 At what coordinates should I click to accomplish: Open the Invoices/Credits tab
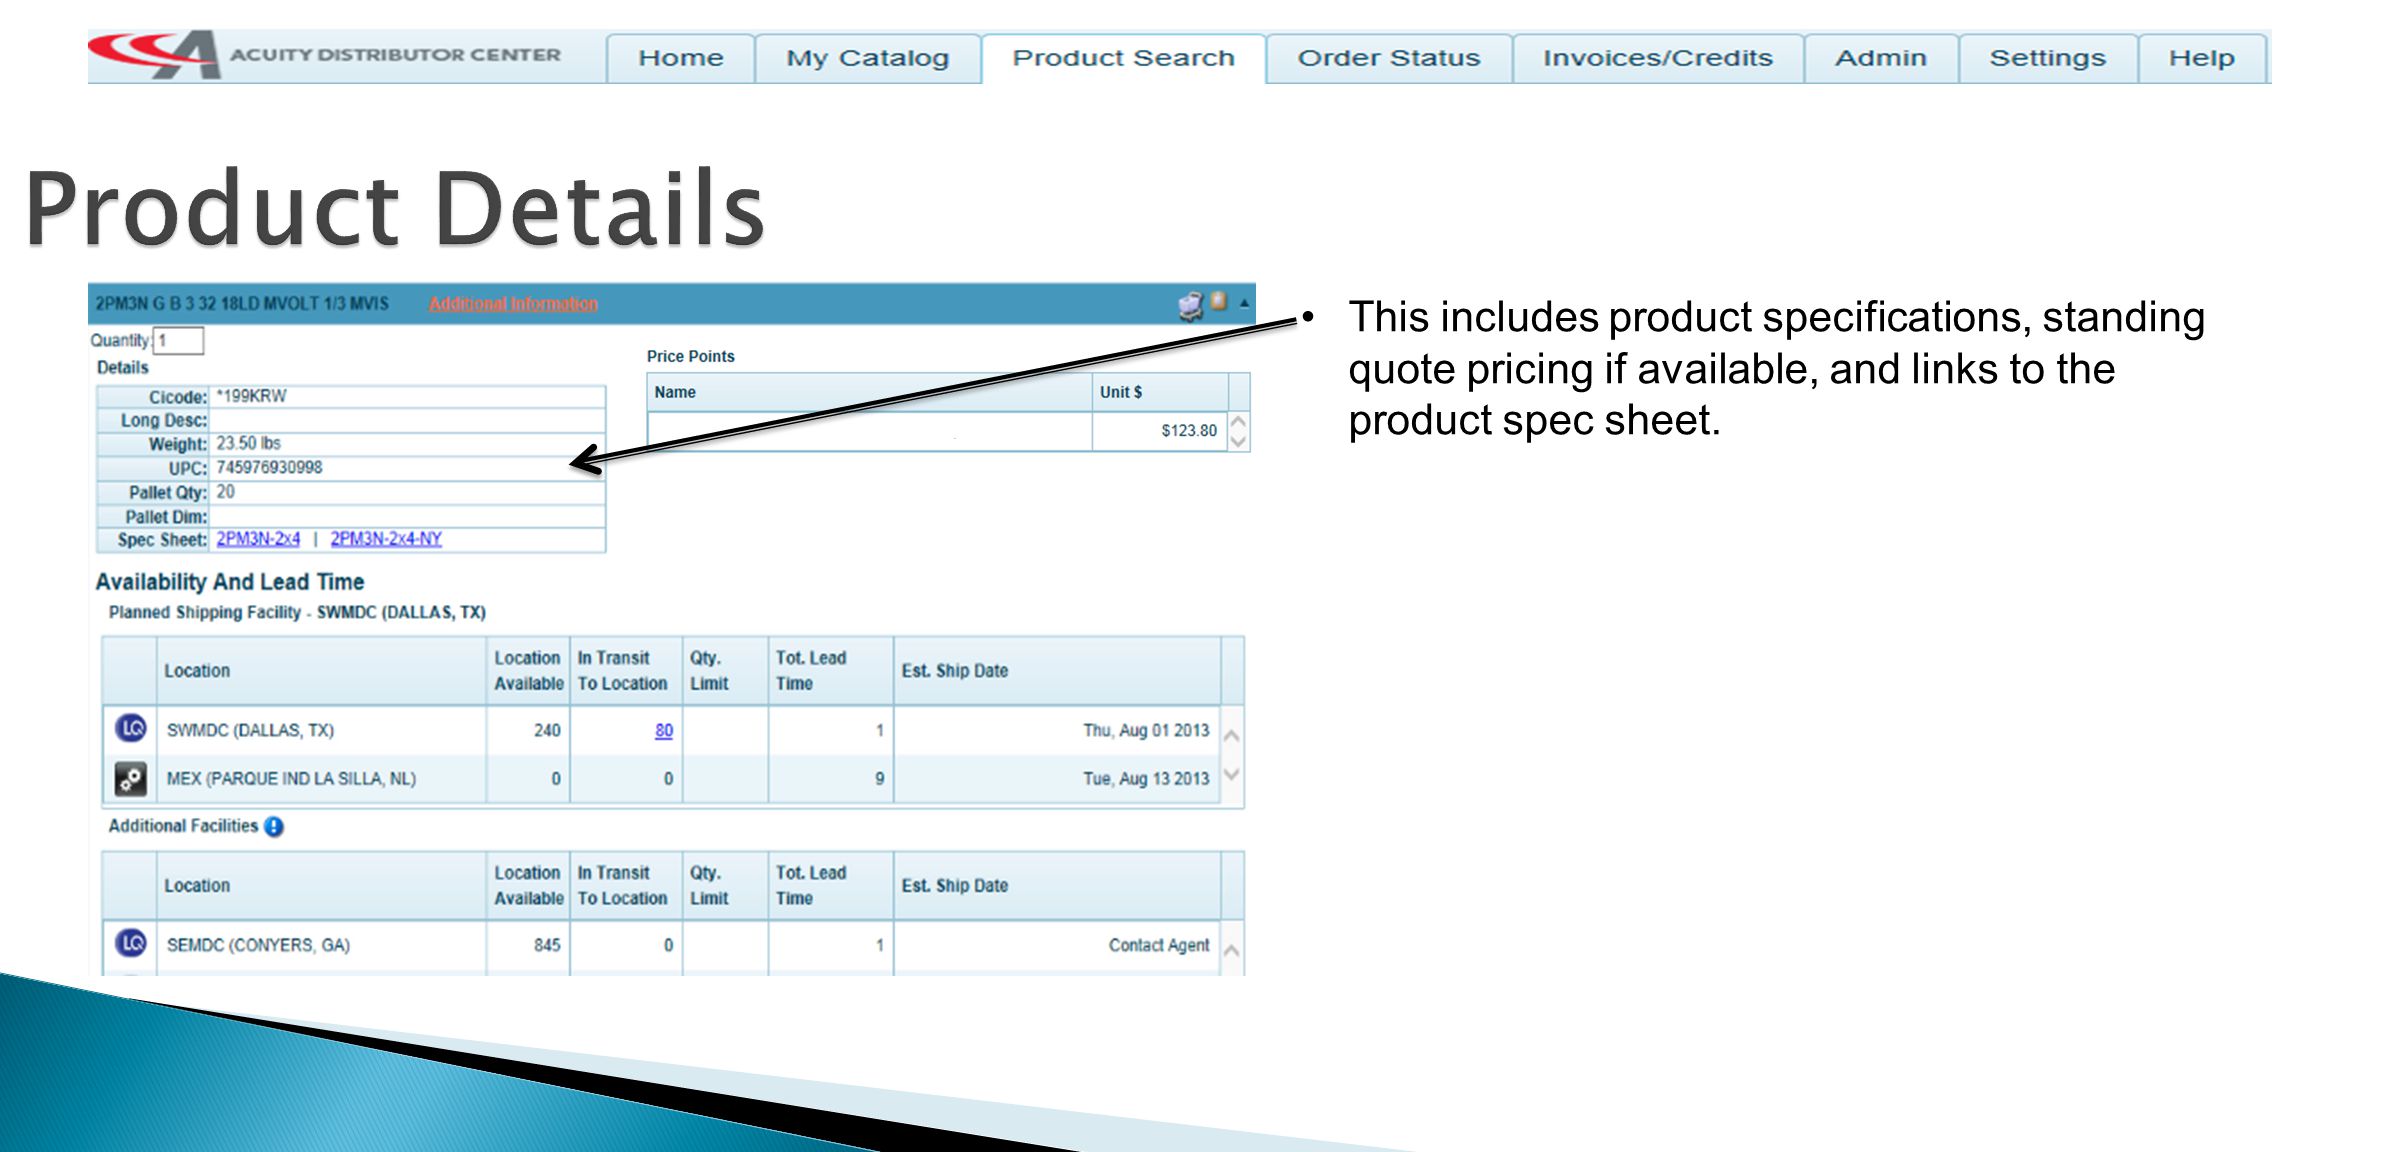pos(1657,58)
